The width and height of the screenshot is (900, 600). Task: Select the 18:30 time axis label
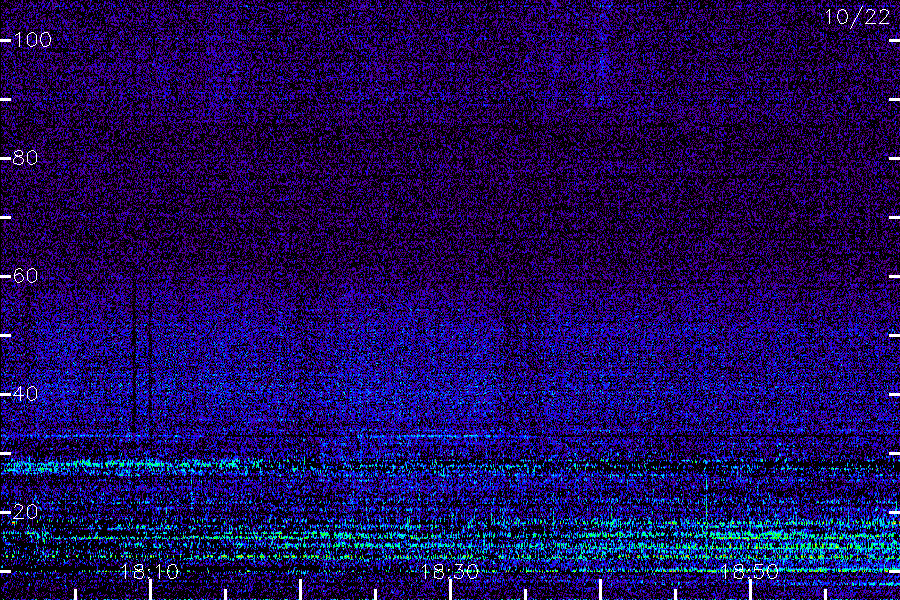(450, 571)
